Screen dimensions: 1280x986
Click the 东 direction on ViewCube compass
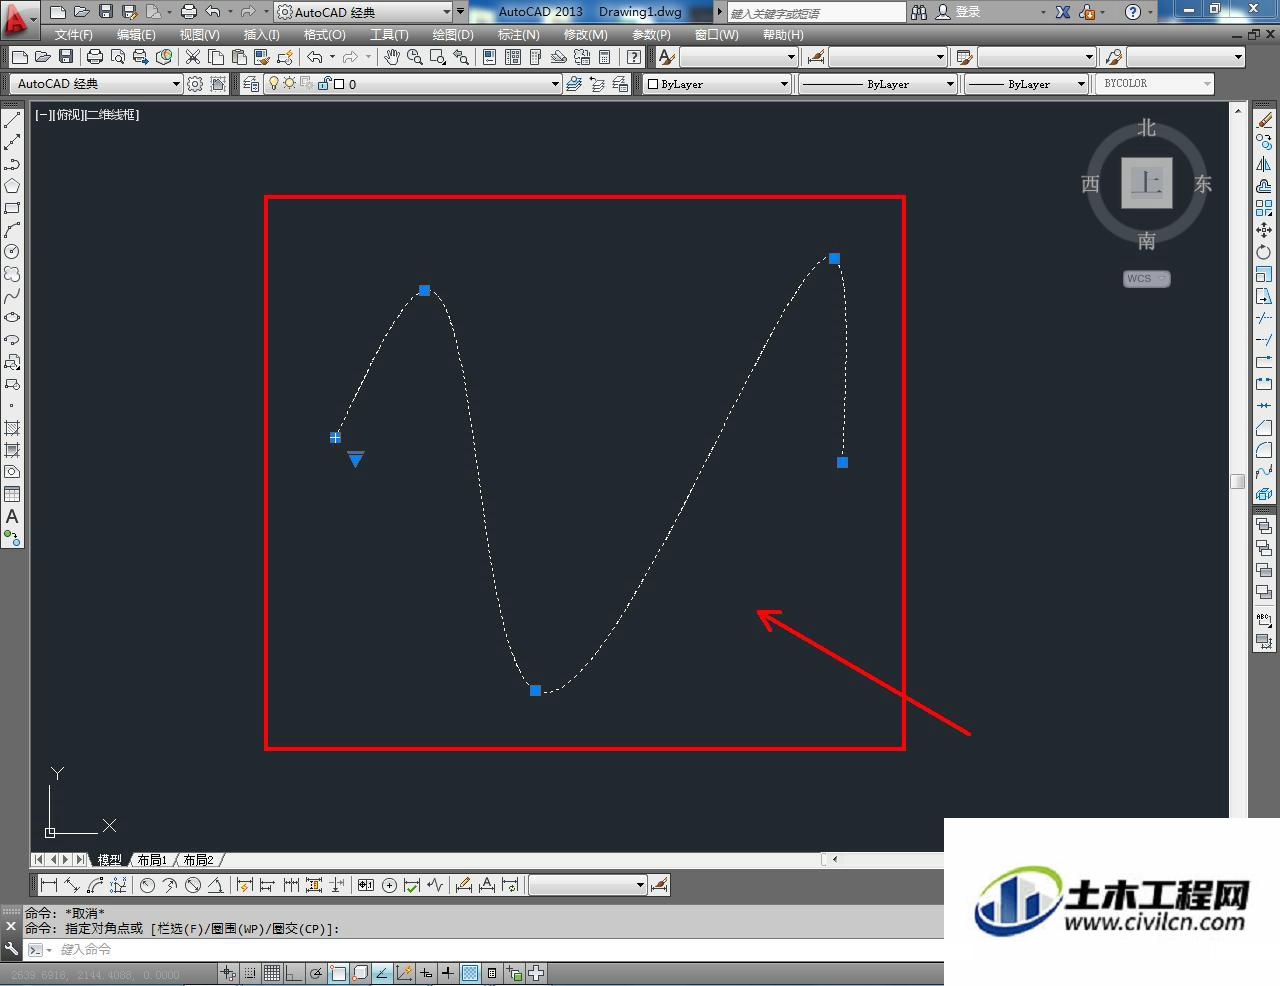click(x=1202, y=184)
